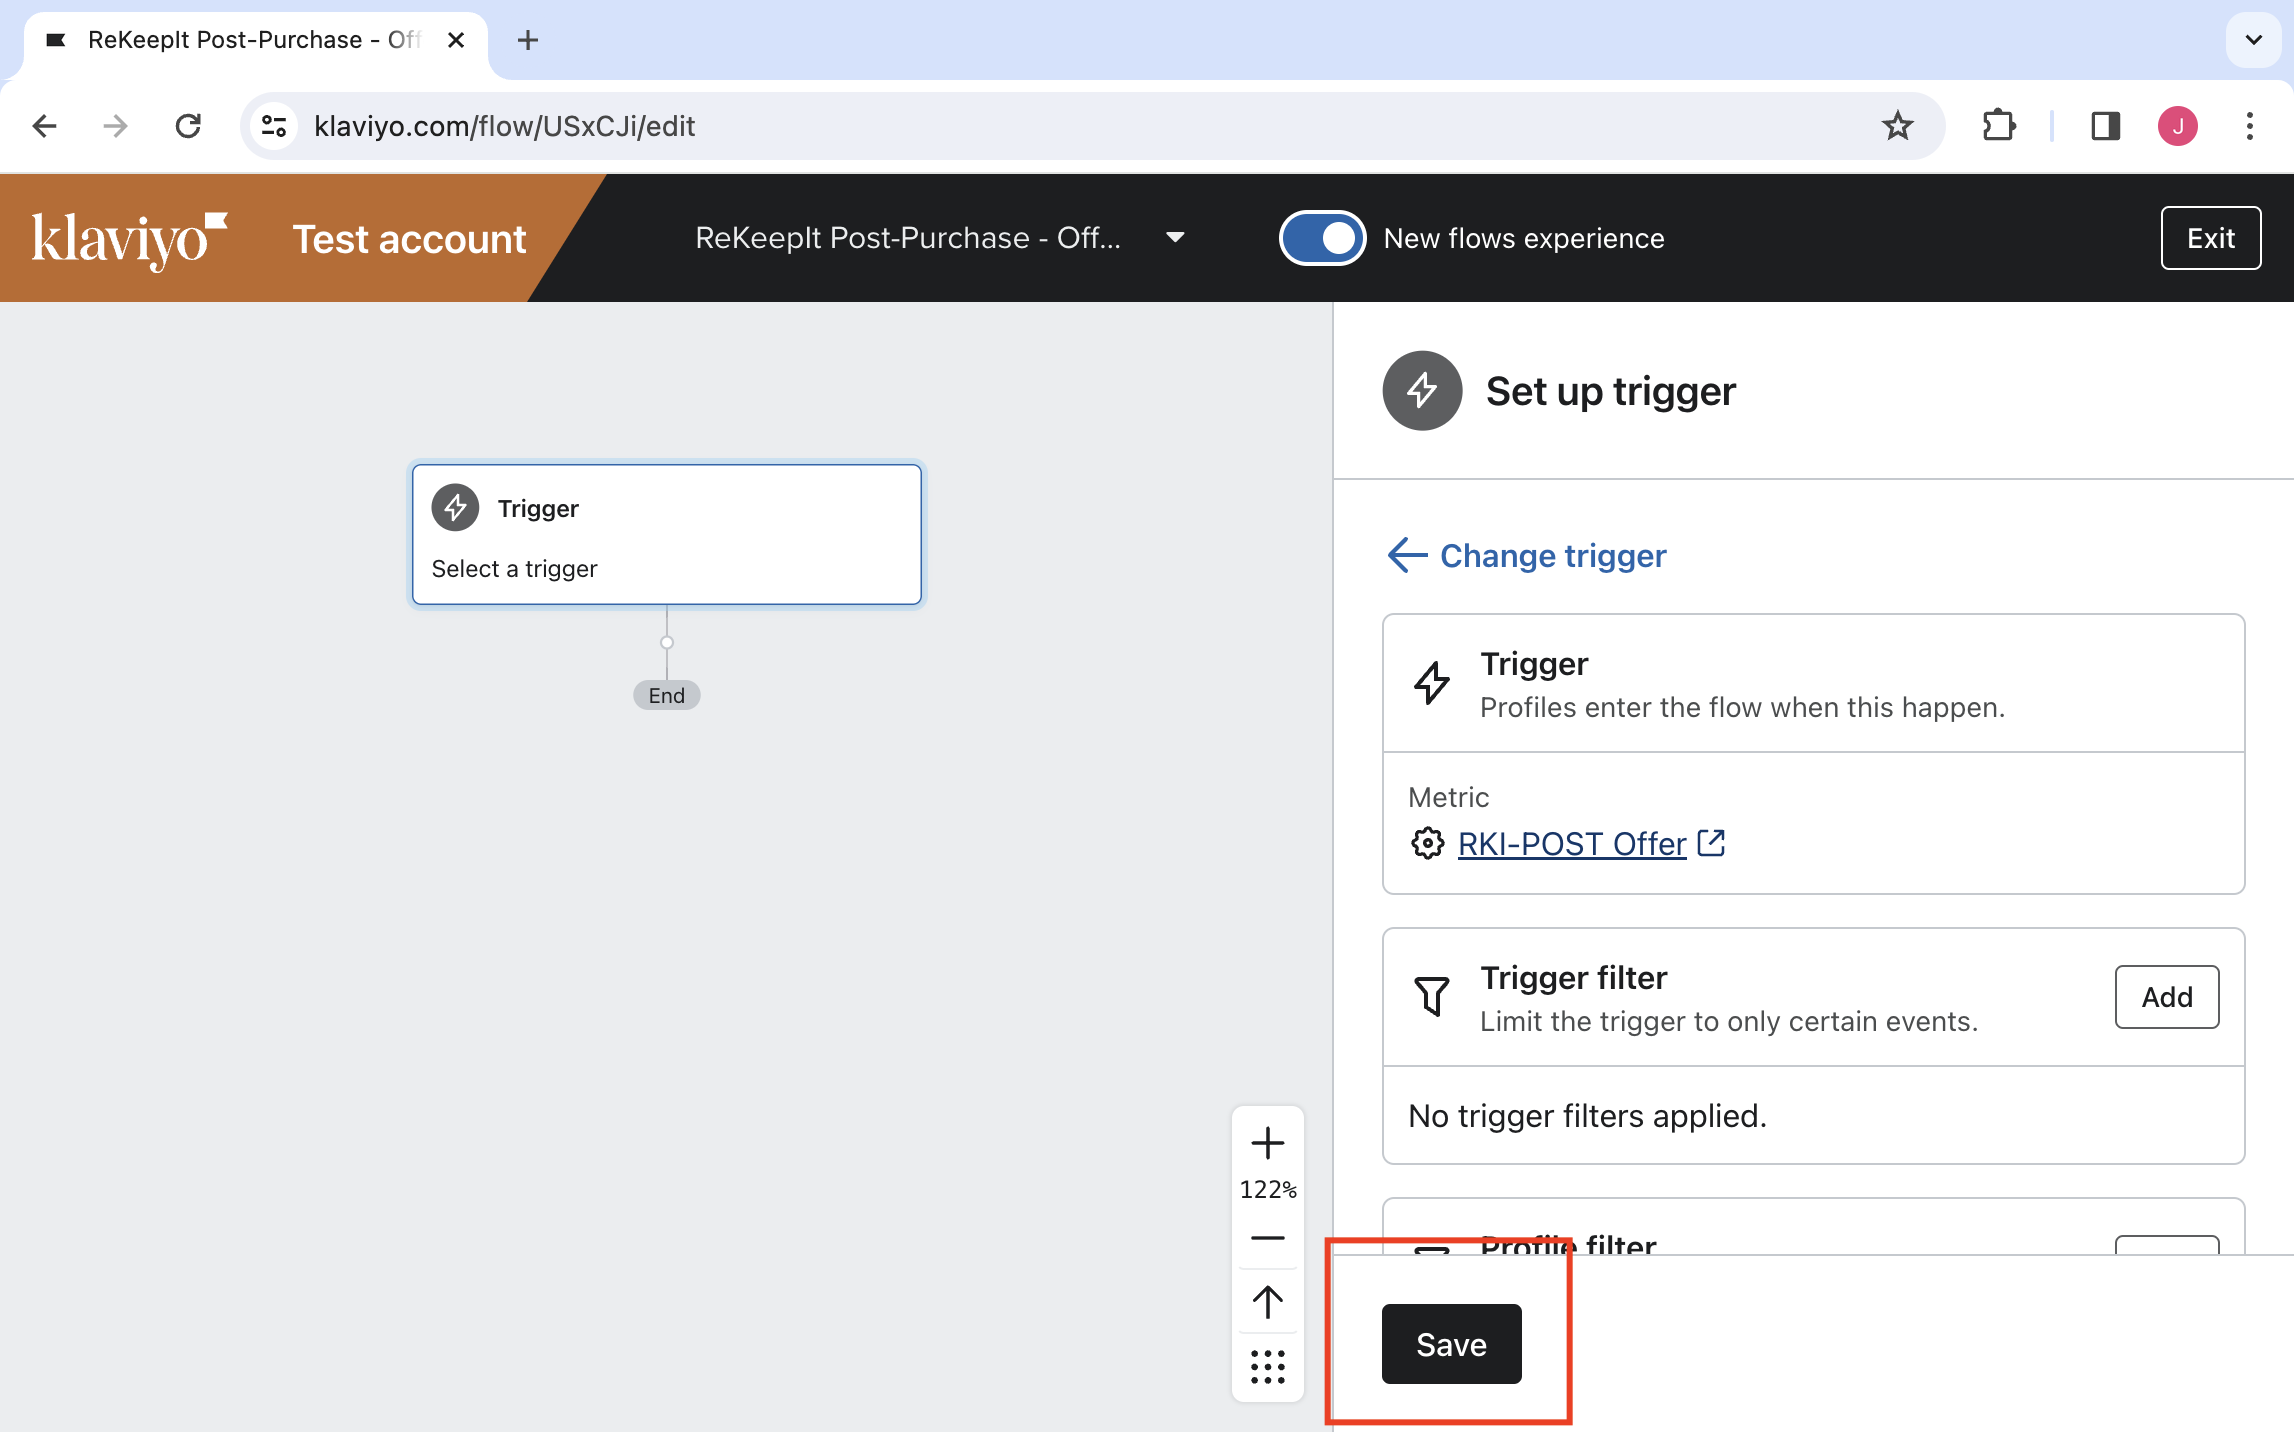This screenshot has width=2294, height=1432.
Task: Open a new browser tab
Action: (528, 40)
